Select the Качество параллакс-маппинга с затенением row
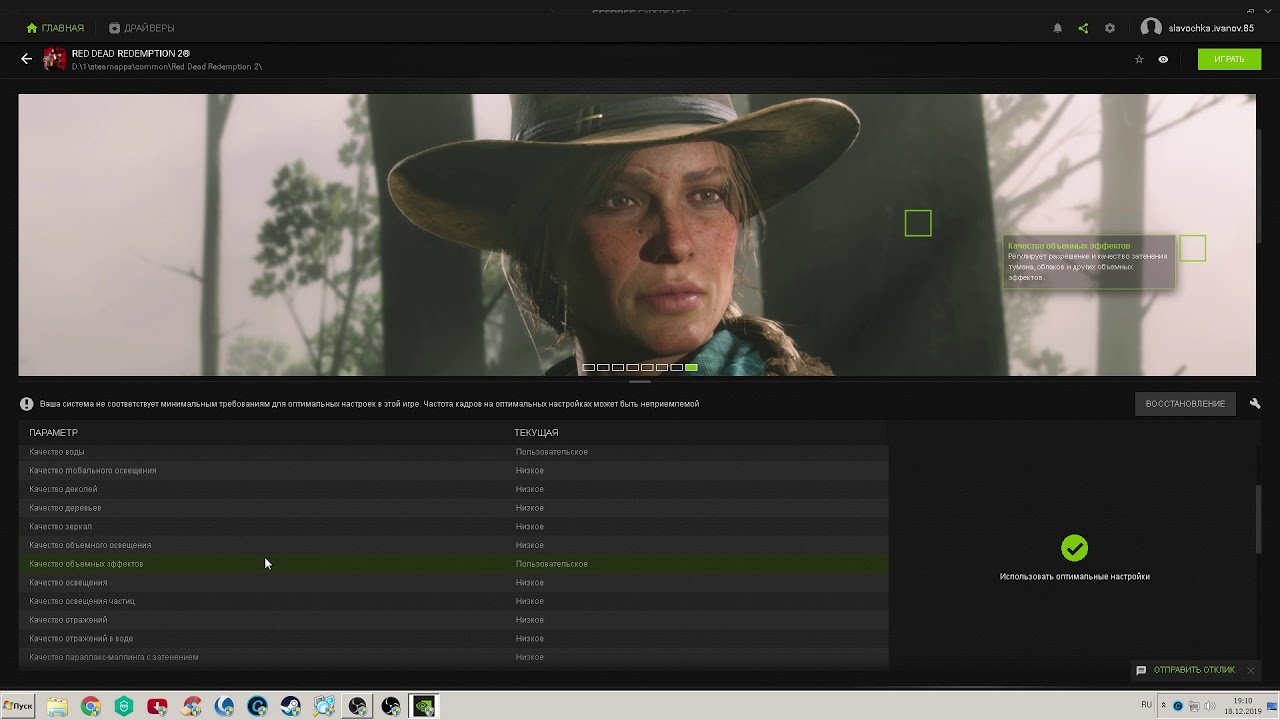 point(453,657)
